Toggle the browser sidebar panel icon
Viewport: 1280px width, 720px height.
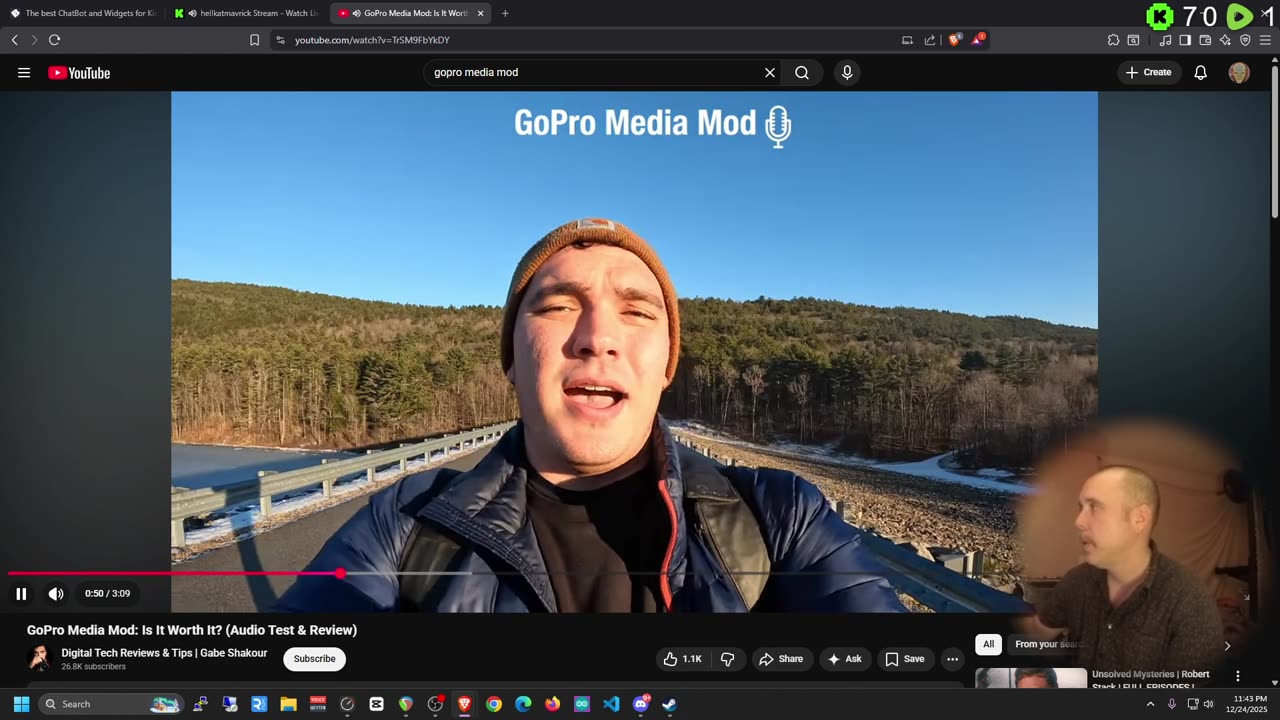[1185, 40]
